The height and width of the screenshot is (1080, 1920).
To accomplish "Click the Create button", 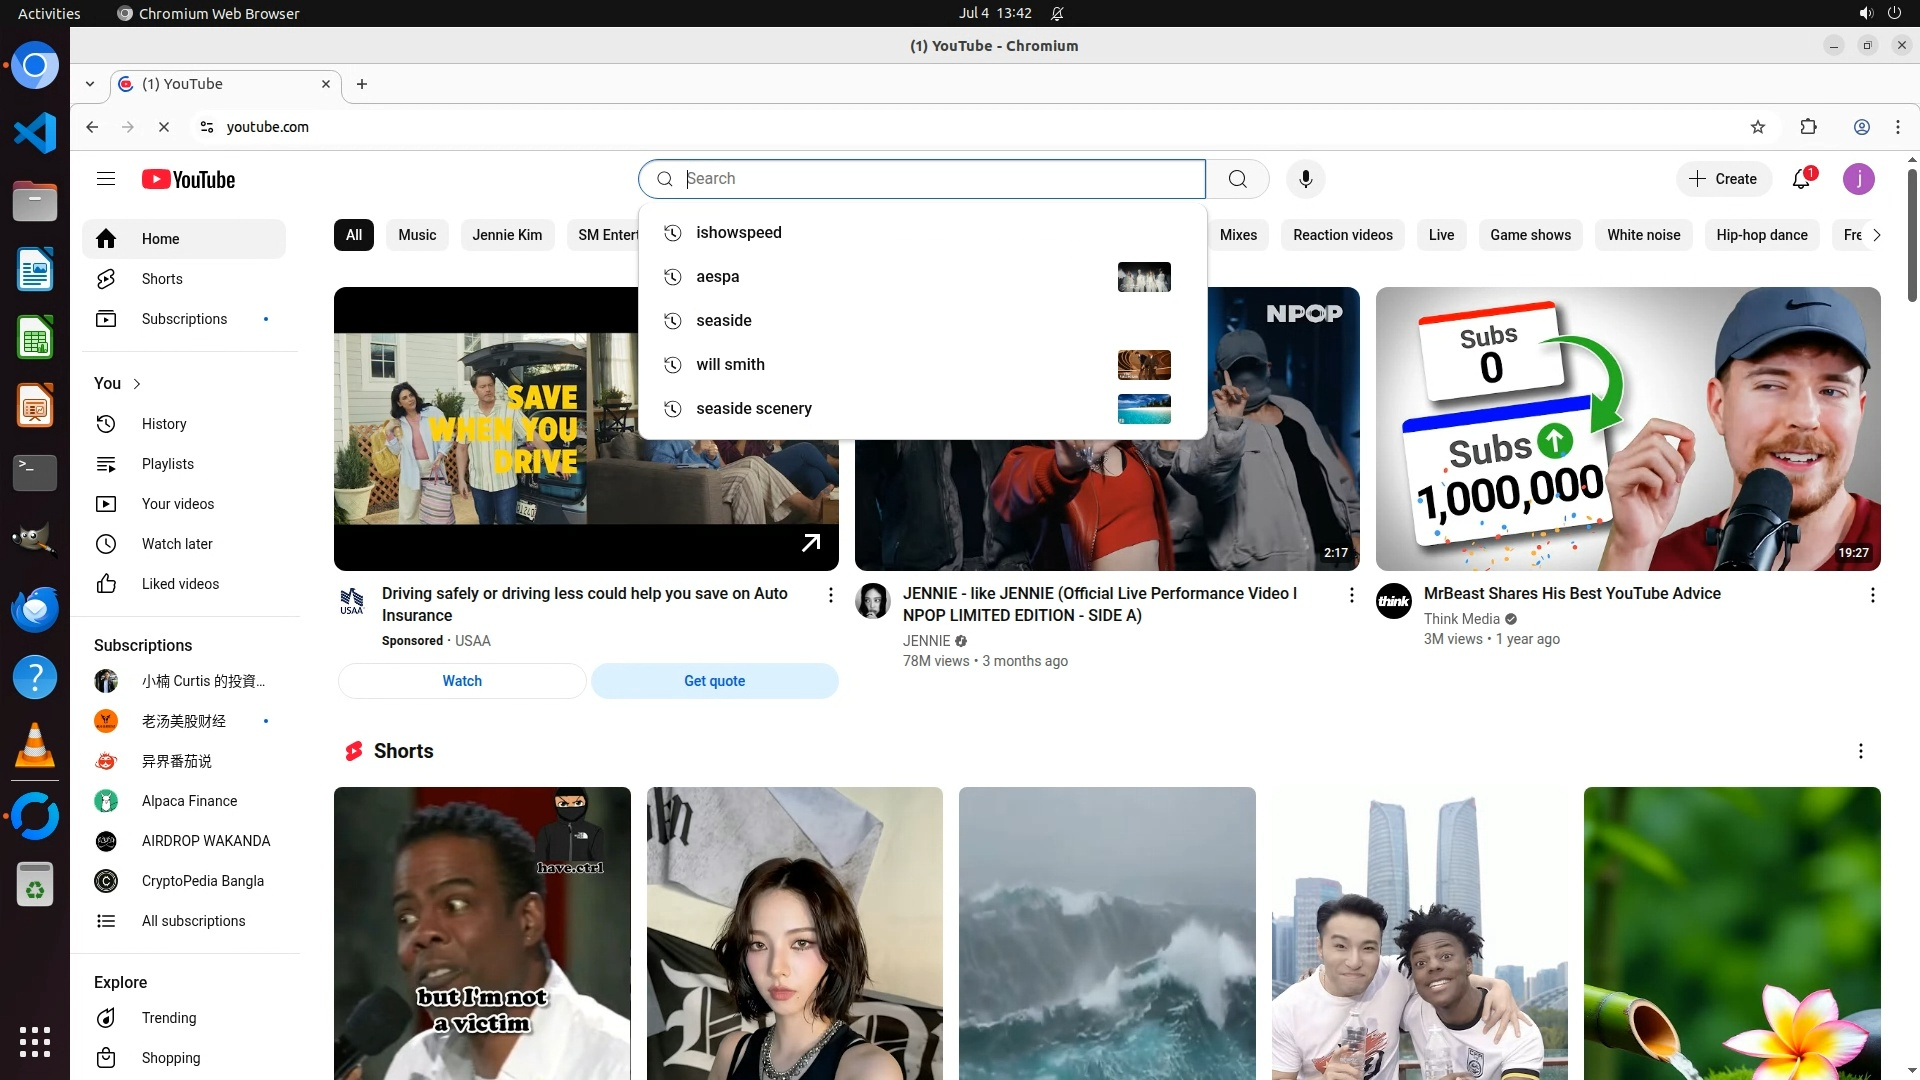I will coord(1723,179).
